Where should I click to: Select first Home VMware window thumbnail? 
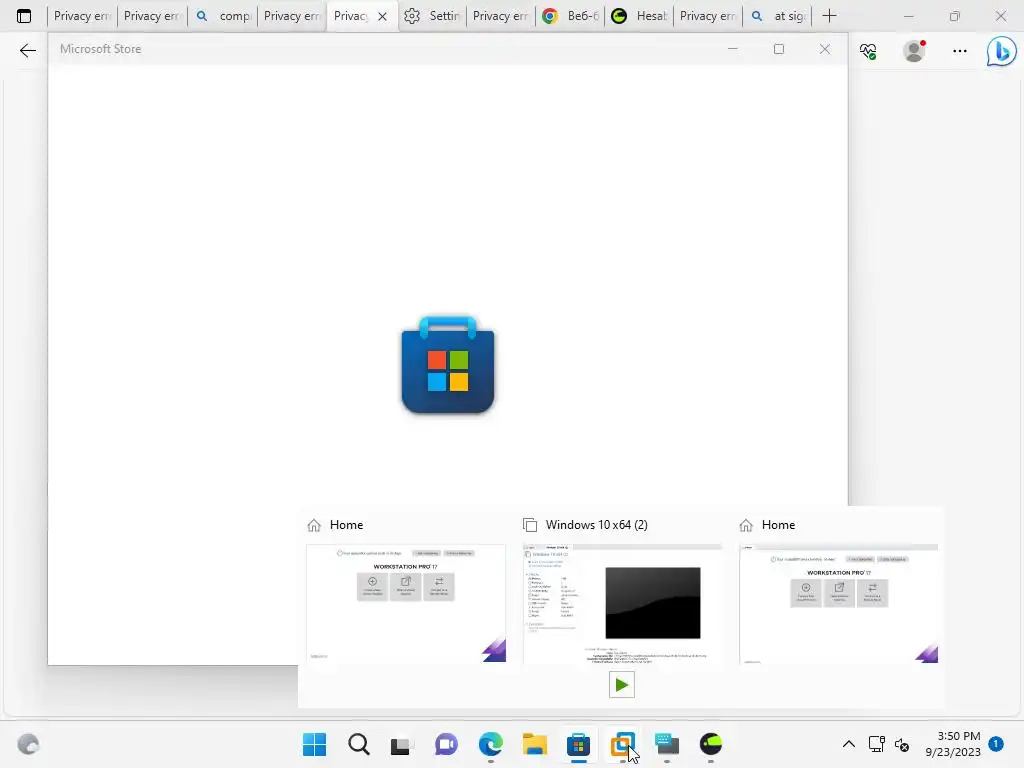(406, 603)
